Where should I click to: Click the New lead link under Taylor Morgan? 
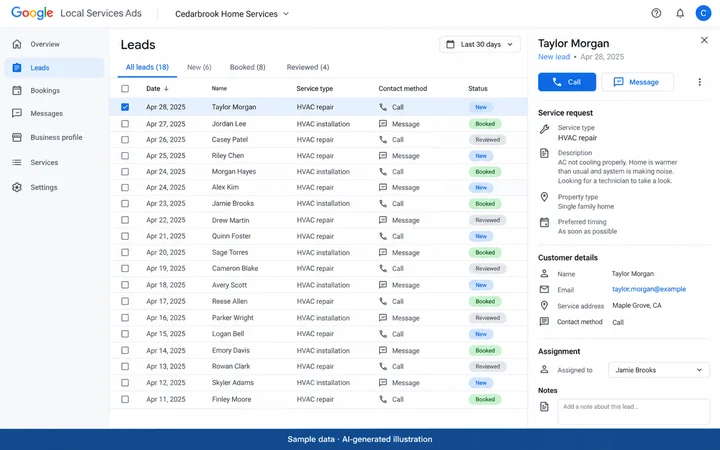point(554,57)
